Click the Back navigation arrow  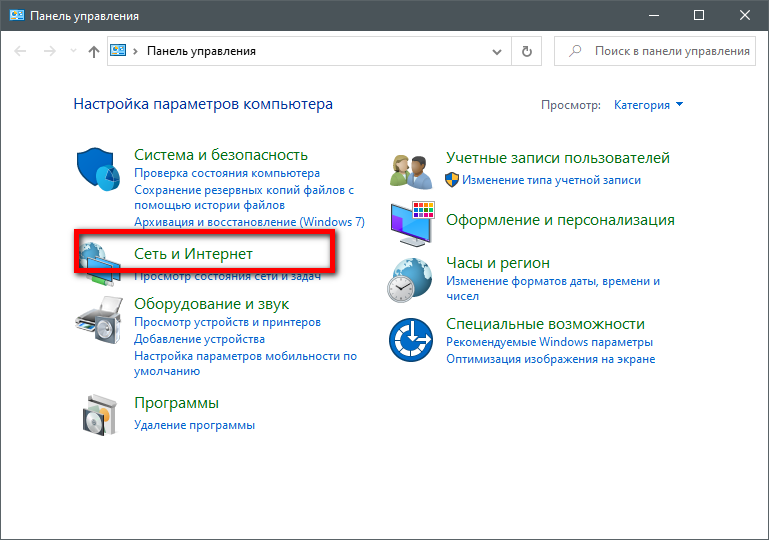click(x=20, y=51)
